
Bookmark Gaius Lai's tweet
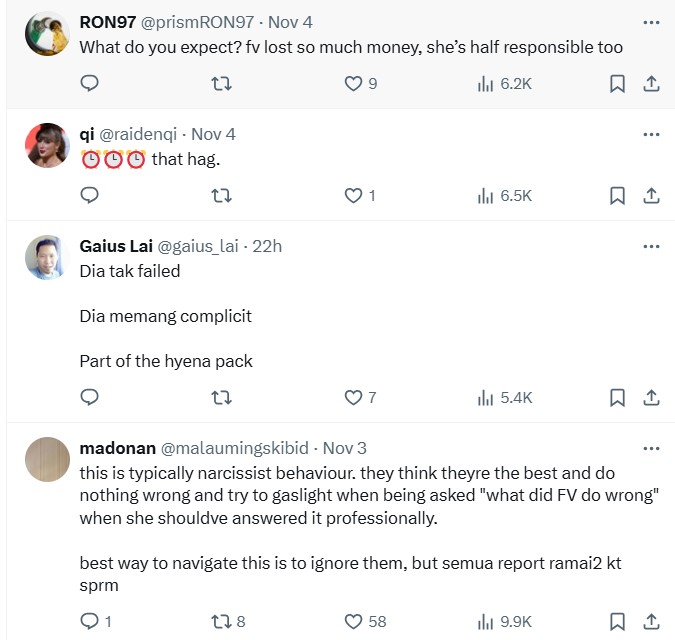[x=617, y=398]
